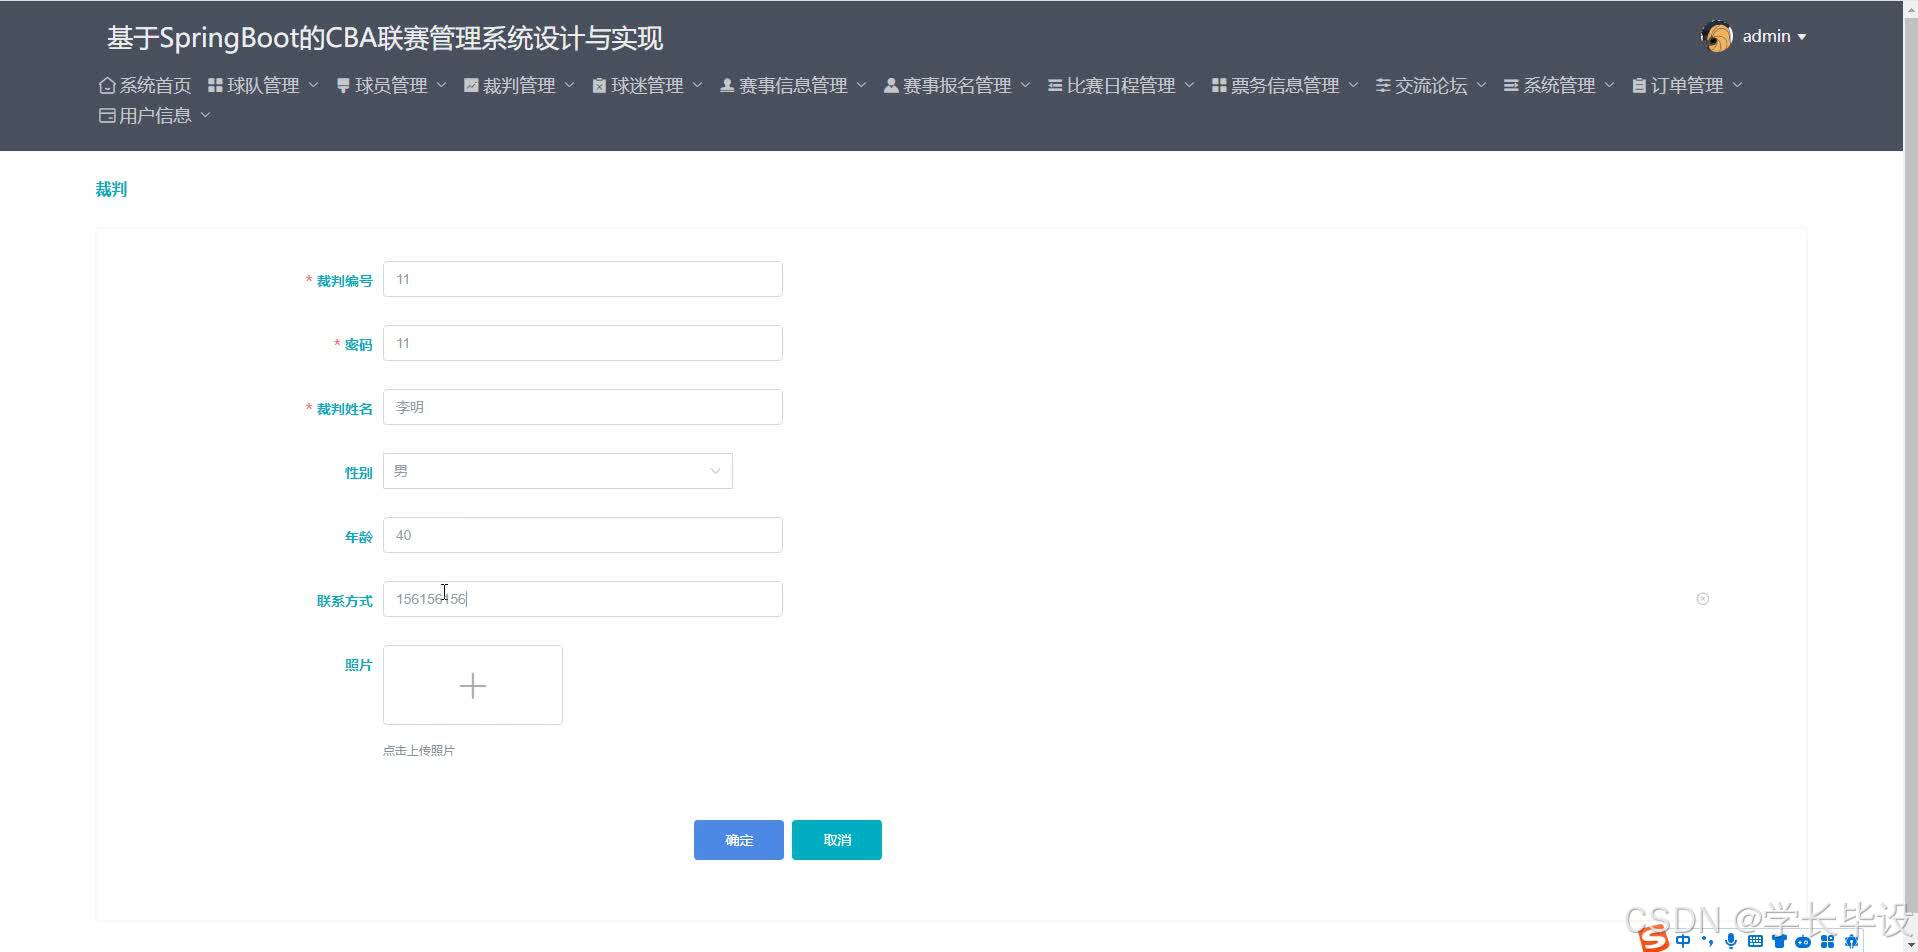The image size is (1918, 952).
Task: Expand the 交流论坛 chevron
Action: (x=1481, y=86)
